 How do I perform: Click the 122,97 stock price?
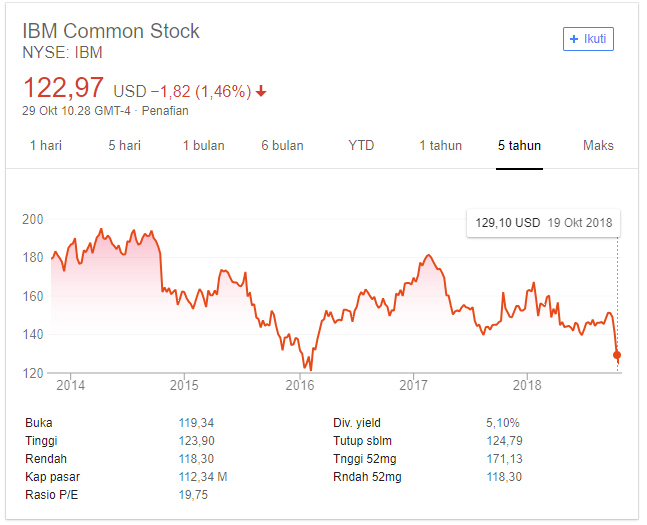(x=63, y=88)
